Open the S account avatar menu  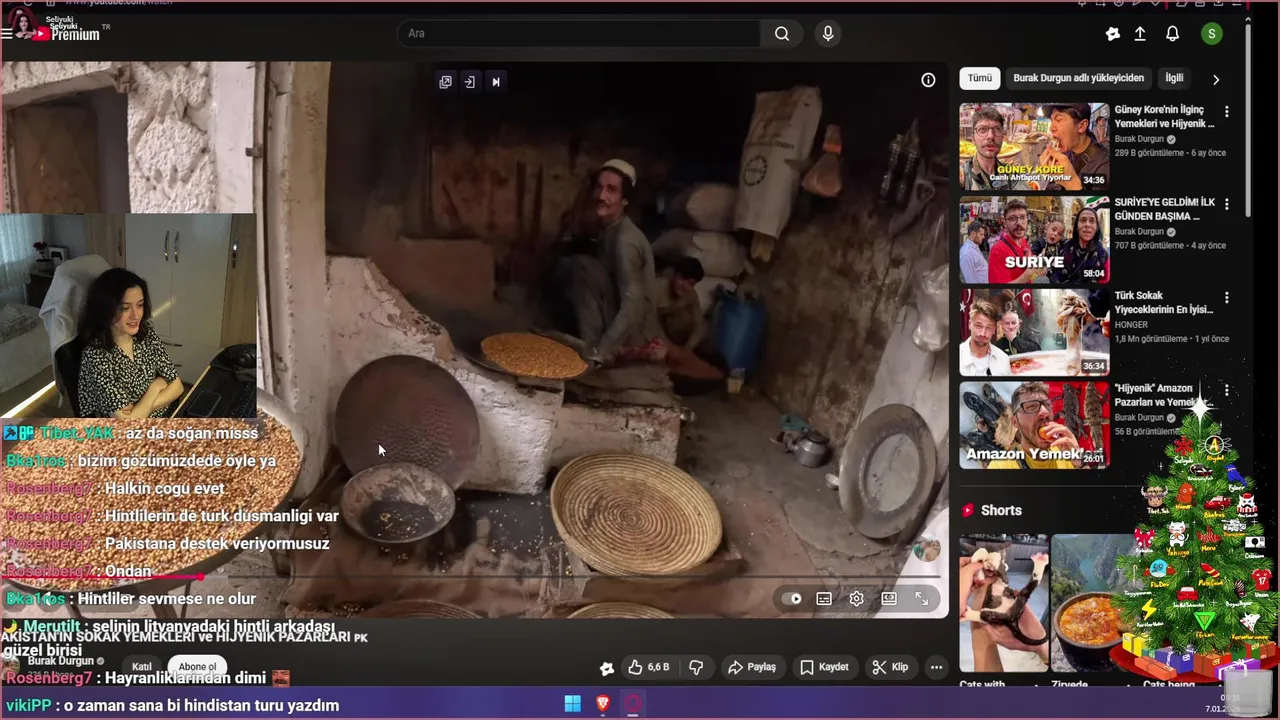(x=1212, y=34)
